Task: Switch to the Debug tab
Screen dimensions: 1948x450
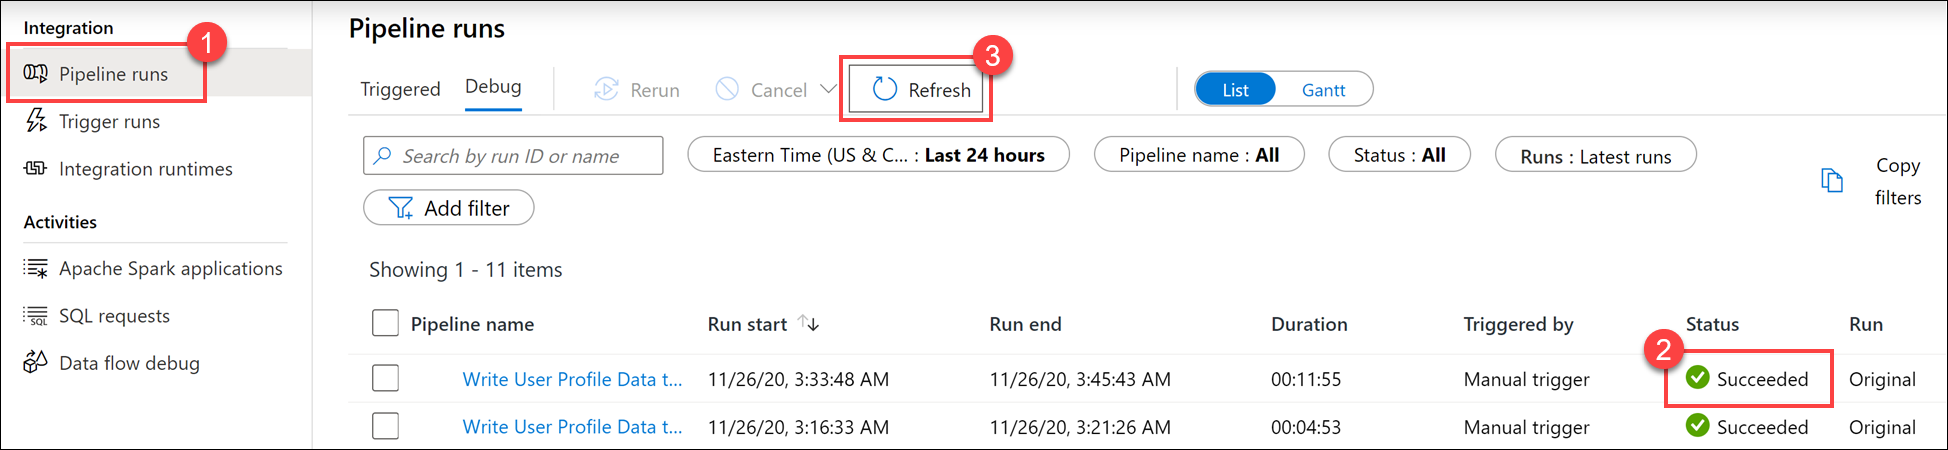Action: pos(493,87)
